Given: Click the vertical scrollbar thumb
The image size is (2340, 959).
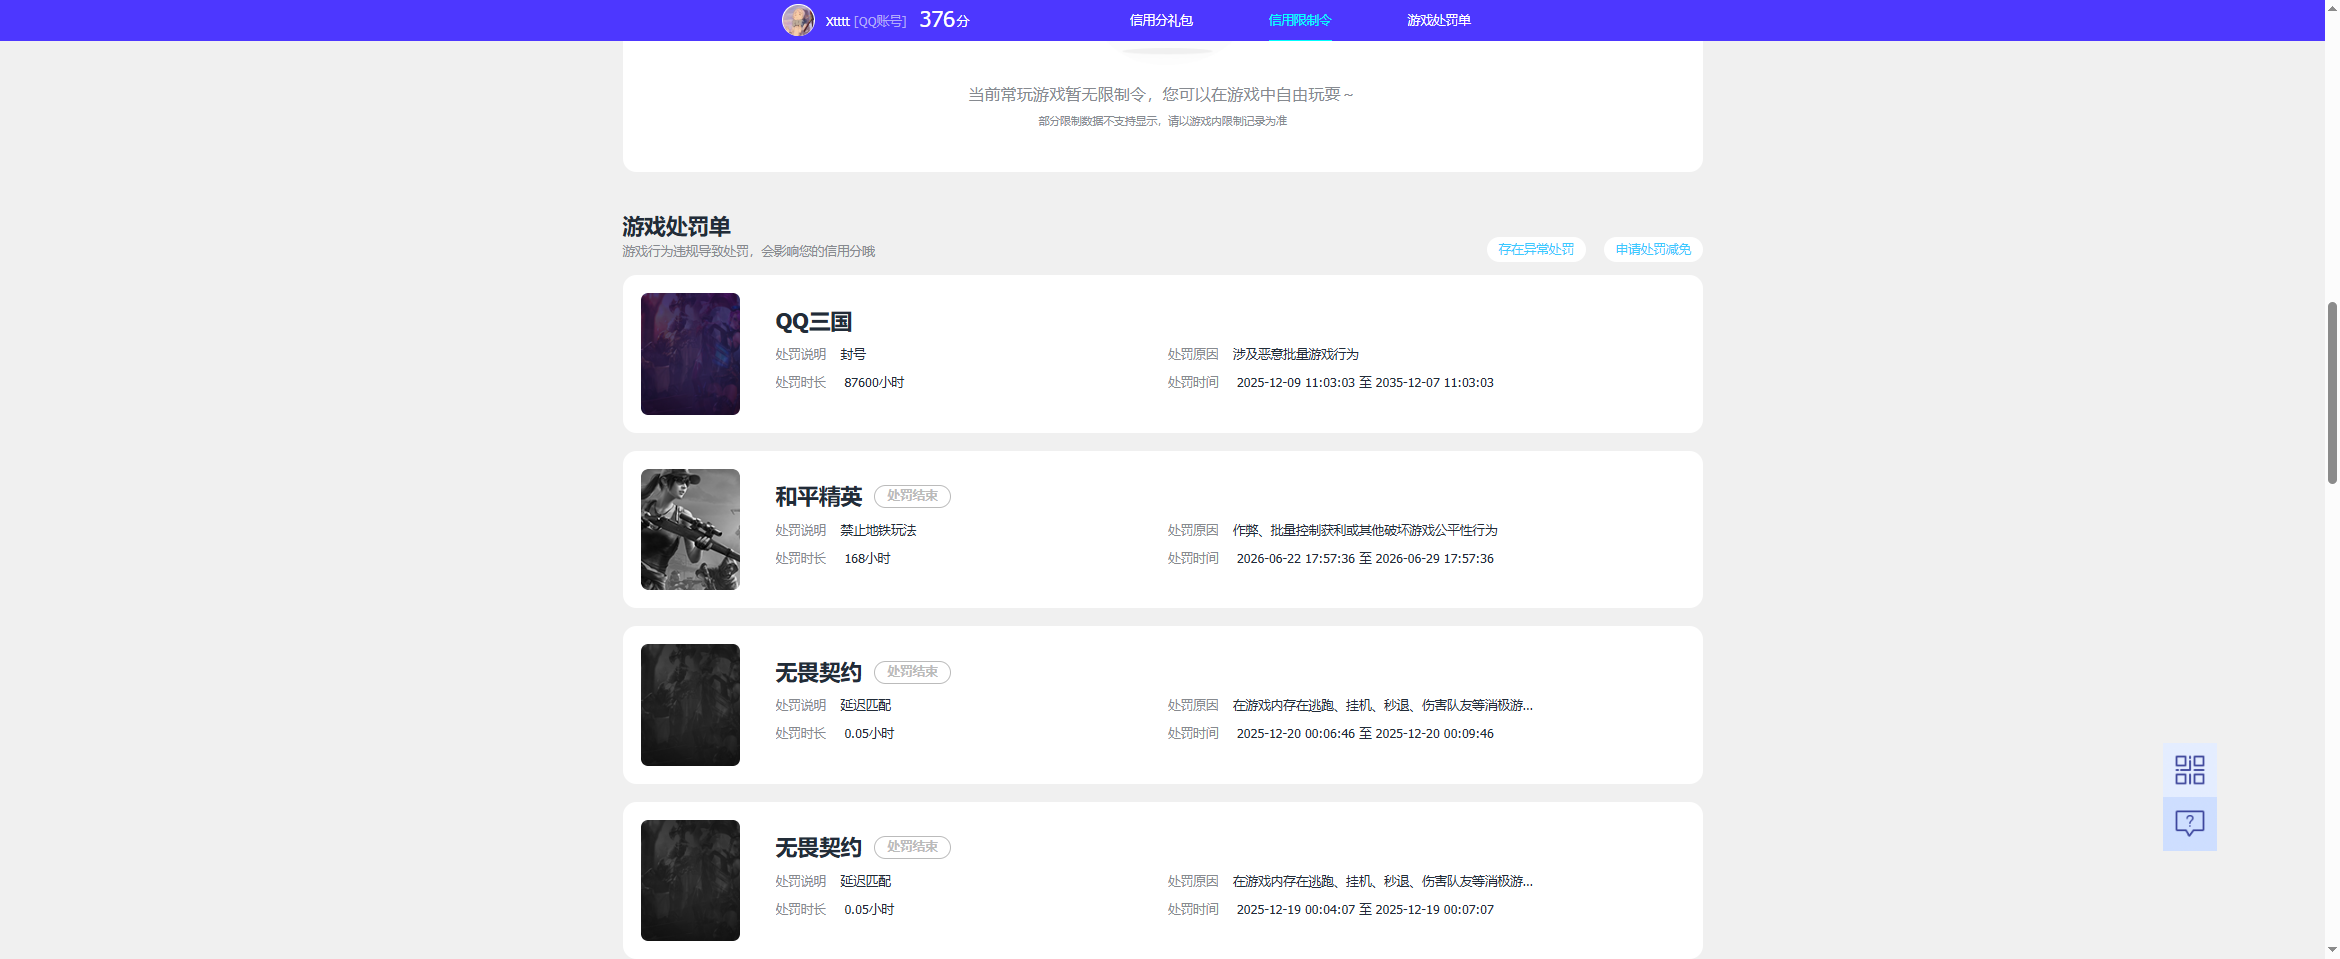Looking at the screenshot, I should (x=2332, y=392).
